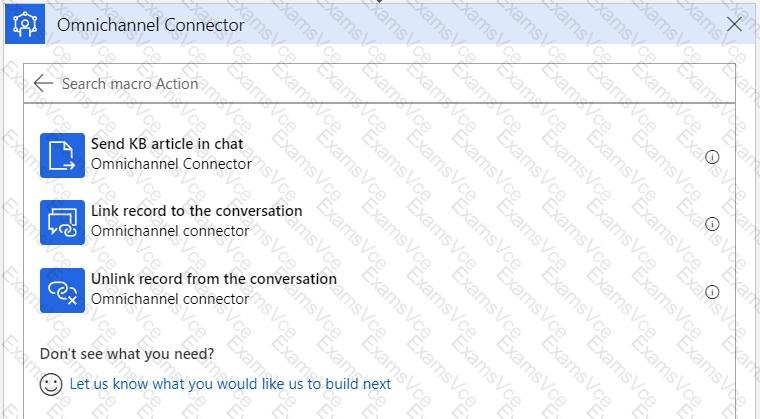Click the Send KB article in chat icon
This screenshot has width=760, height=419.
[x=62, y=155]
